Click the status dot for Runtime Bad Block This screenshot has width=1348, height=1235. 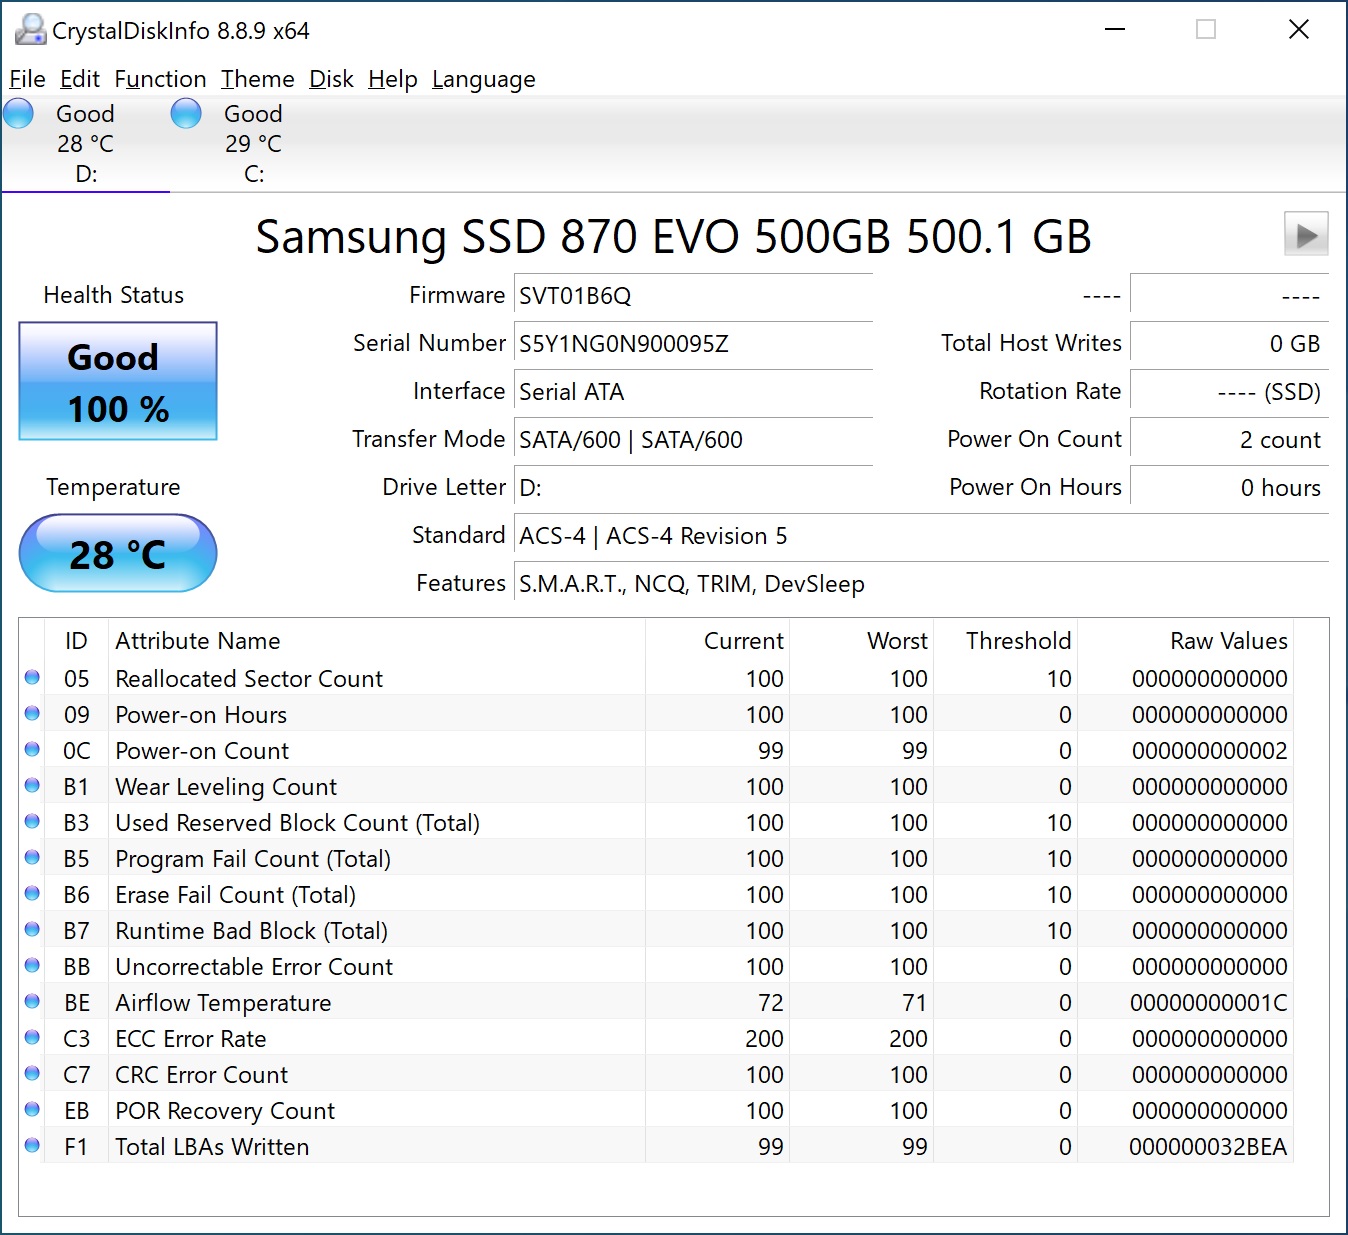click(x=32, y=930)
